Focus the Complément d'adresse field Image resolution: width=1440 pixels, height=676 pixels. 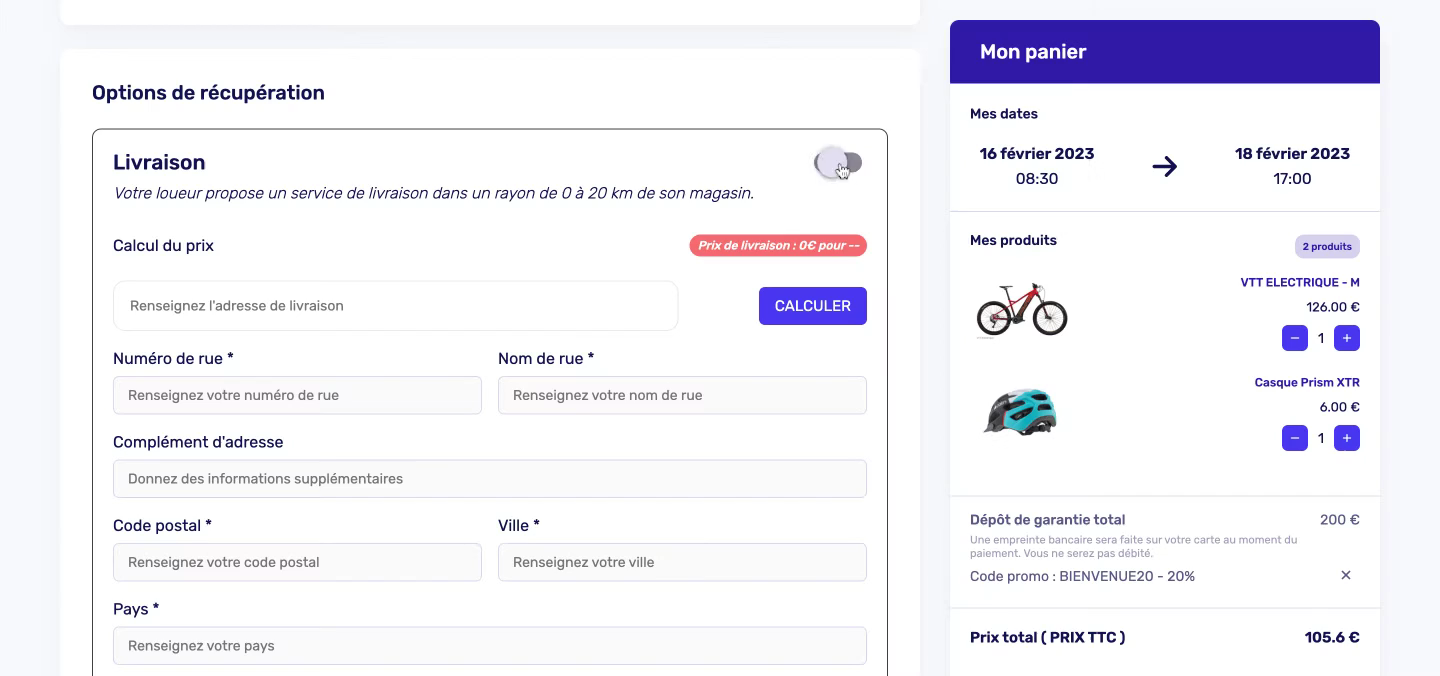coord(490,479)
